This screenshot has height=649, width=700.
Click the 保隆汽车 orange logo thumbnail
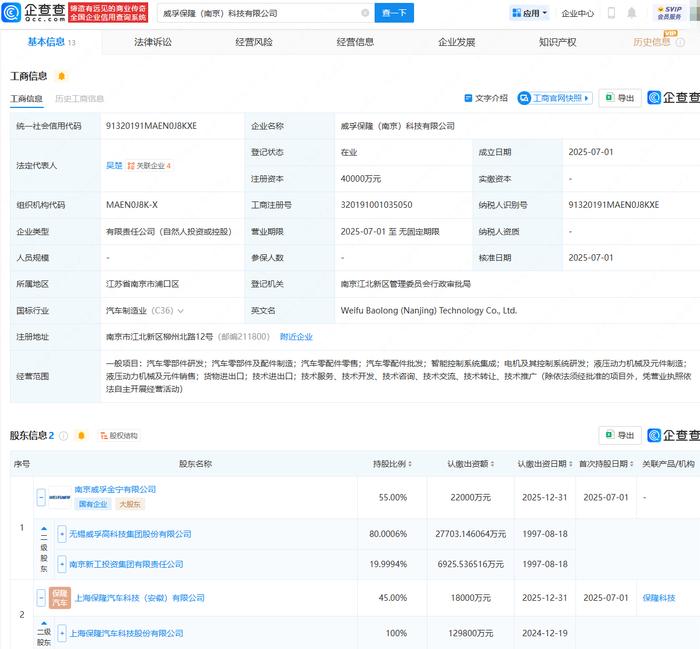coord(60,598)
